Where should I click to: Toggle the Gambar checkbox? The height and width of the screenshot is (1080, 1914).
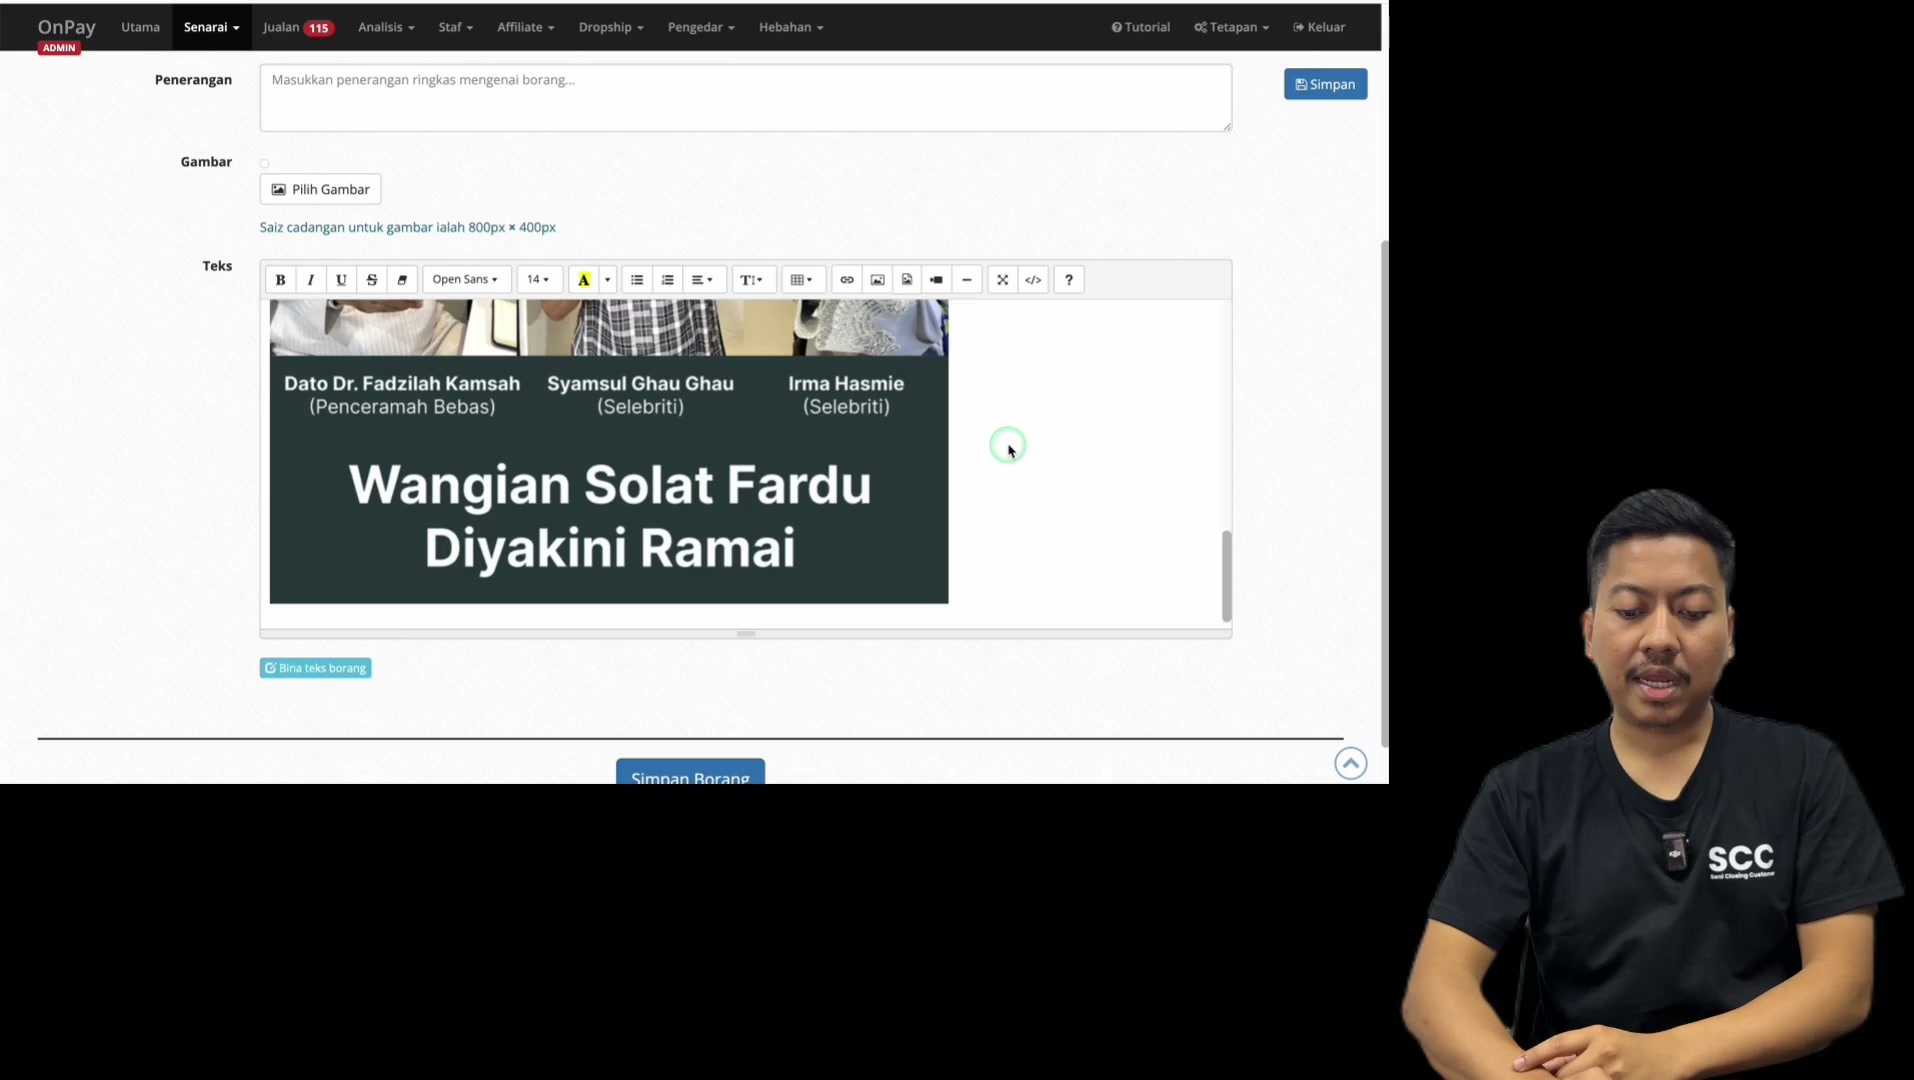pos(265,163)
